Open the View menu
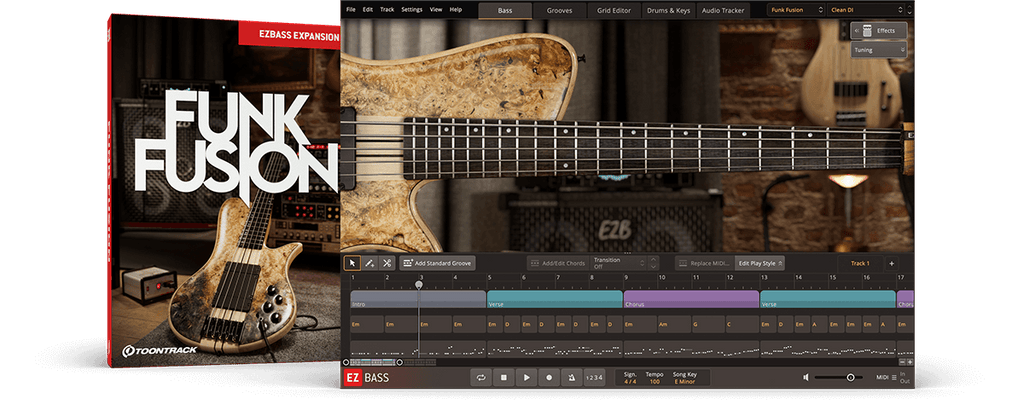The height and width of the screenshot is (416, 1024). (436, 10)
